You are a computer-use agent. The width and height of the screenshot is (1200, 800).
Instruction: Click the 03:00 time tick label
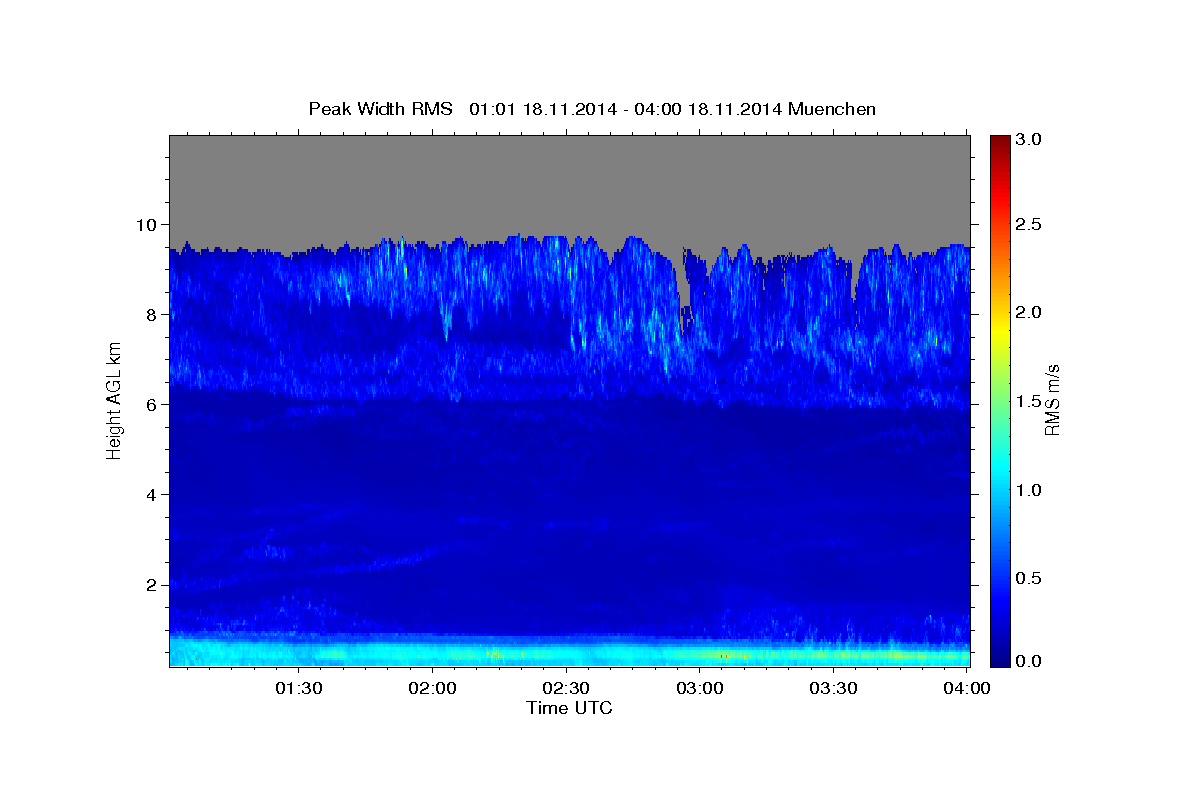700,688
